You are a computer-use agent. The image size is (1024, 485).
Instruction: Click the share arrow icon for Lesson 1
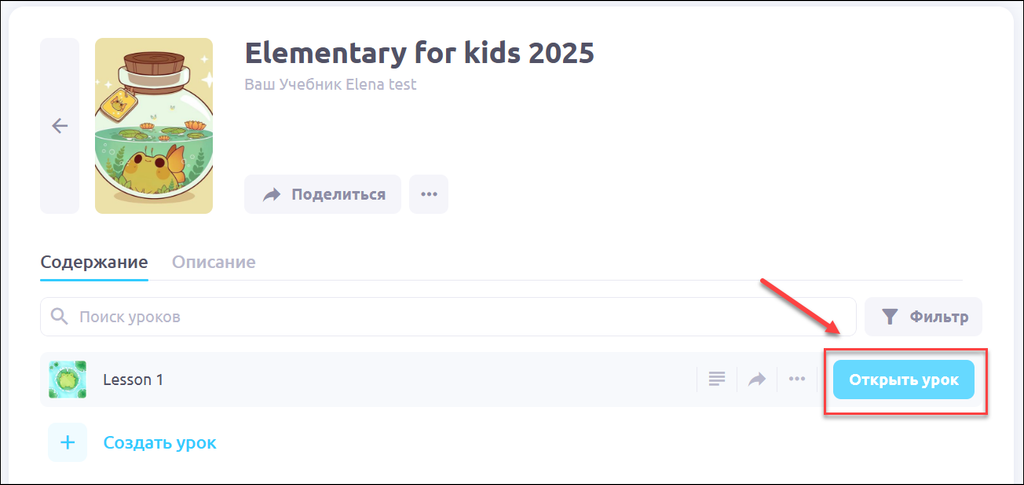[758, 379]
